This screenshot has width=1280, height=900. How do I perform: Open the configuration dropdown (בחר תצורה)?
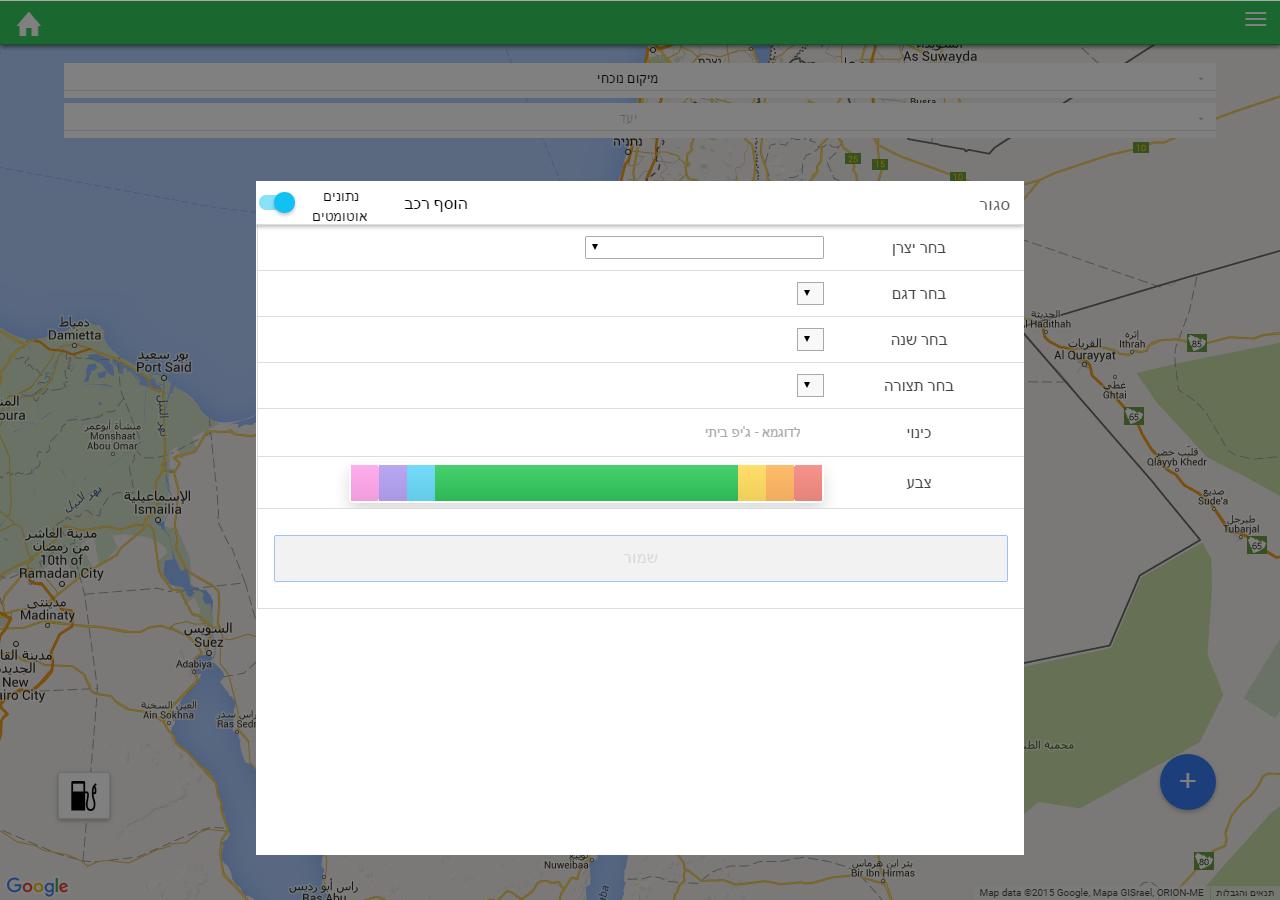coord(810,385)
